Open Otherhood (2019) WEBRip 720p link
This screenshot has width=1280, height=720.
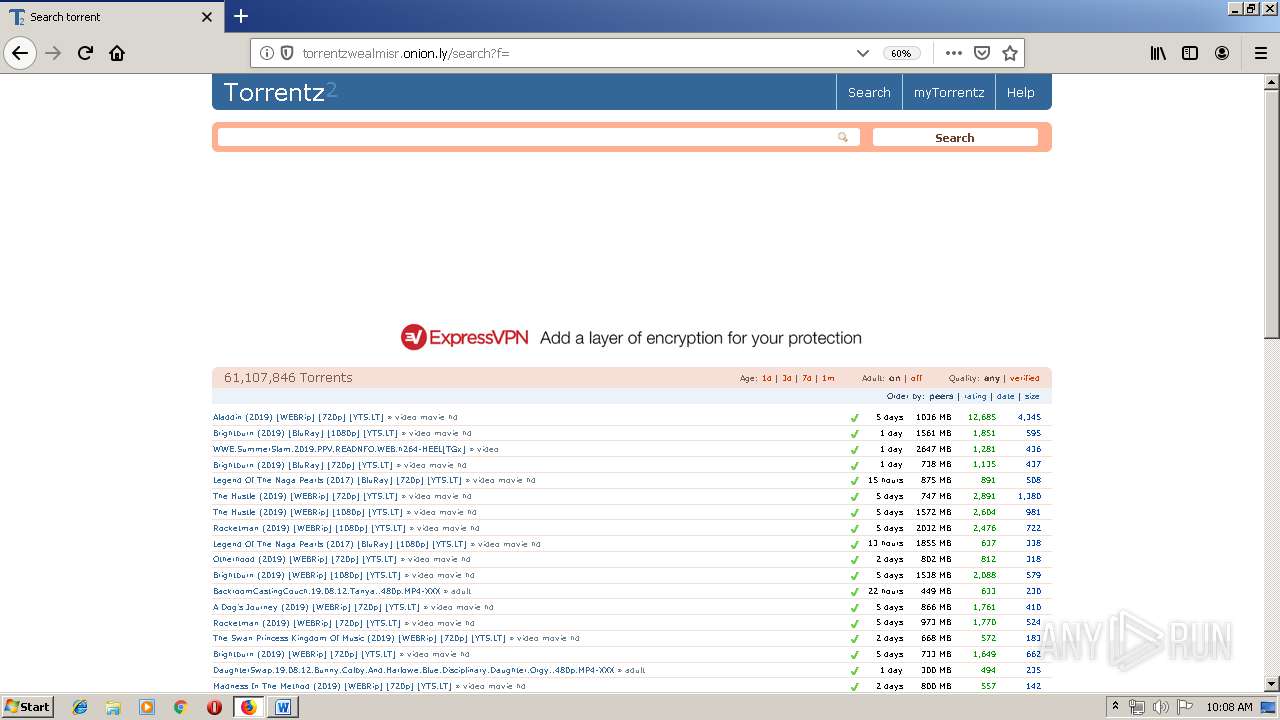coord(307,559)
